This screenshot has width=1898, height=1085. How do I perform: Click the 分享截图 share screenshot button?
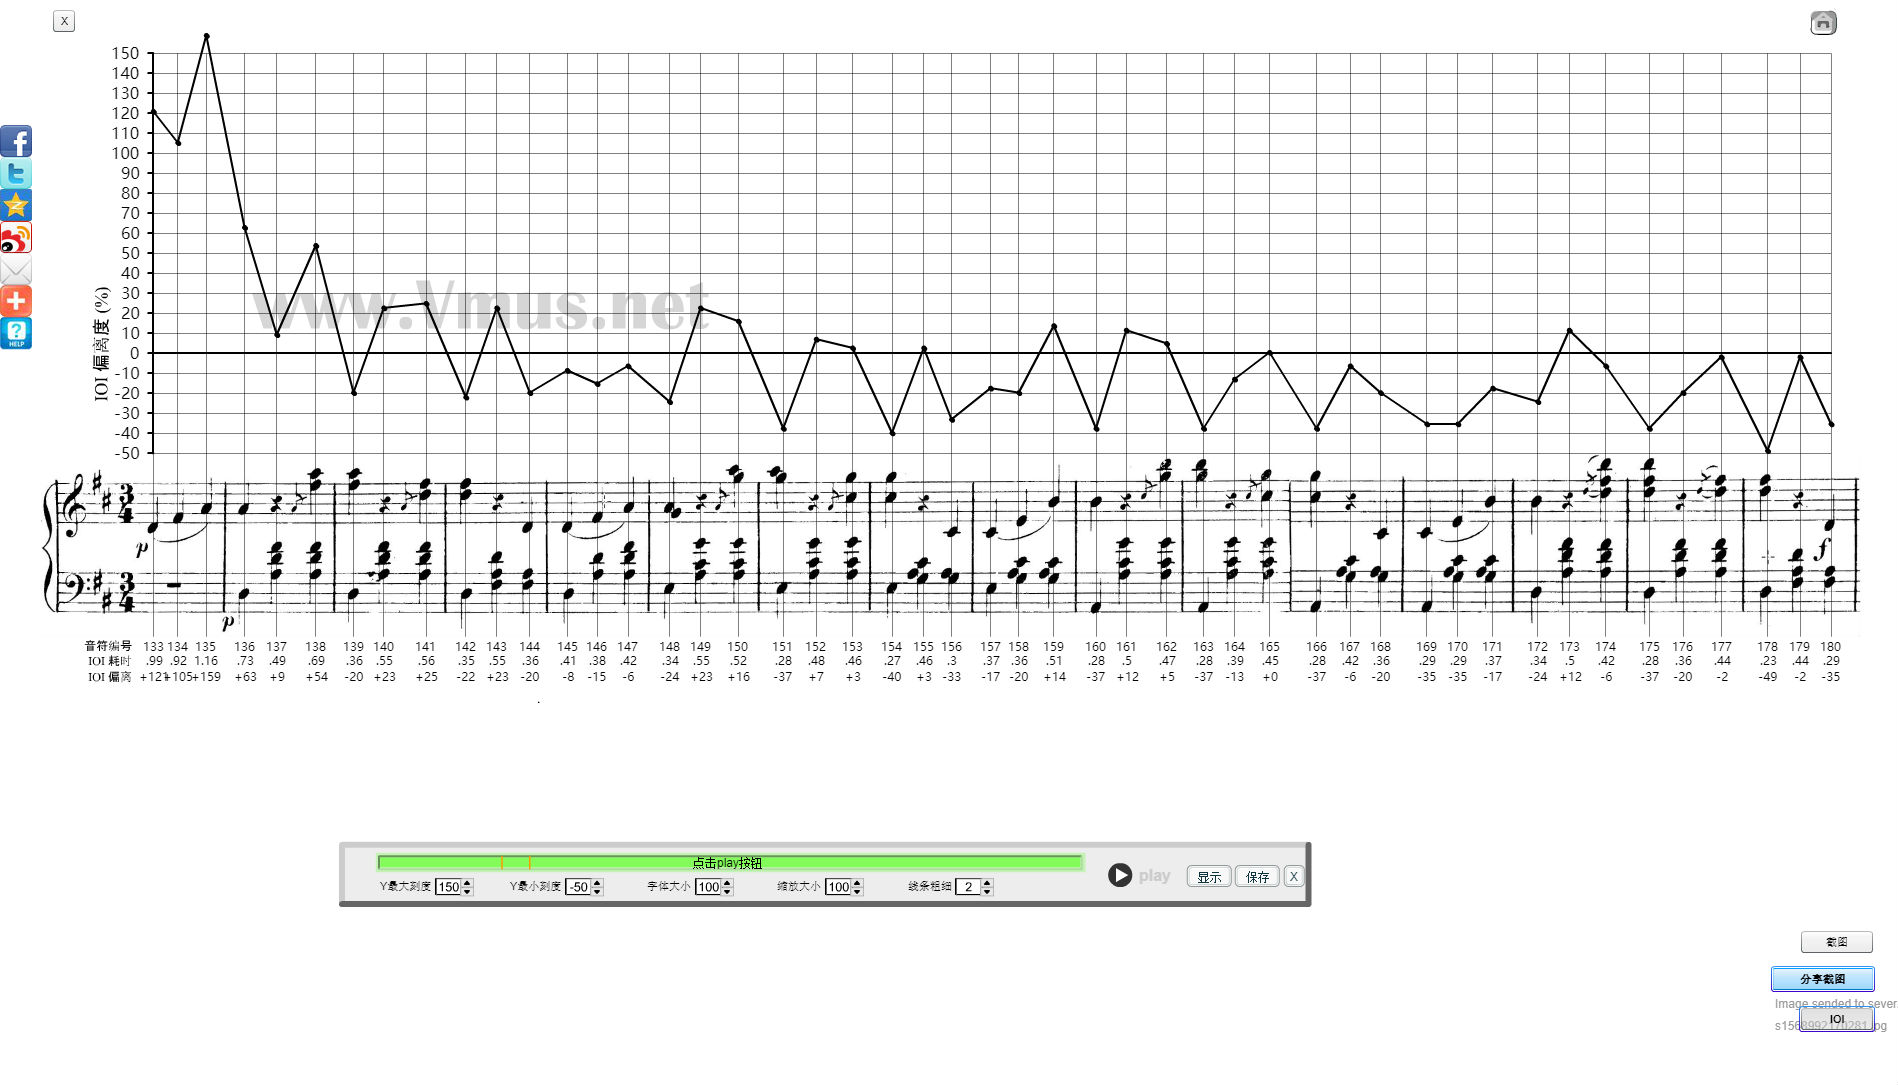pos(1822,979)
